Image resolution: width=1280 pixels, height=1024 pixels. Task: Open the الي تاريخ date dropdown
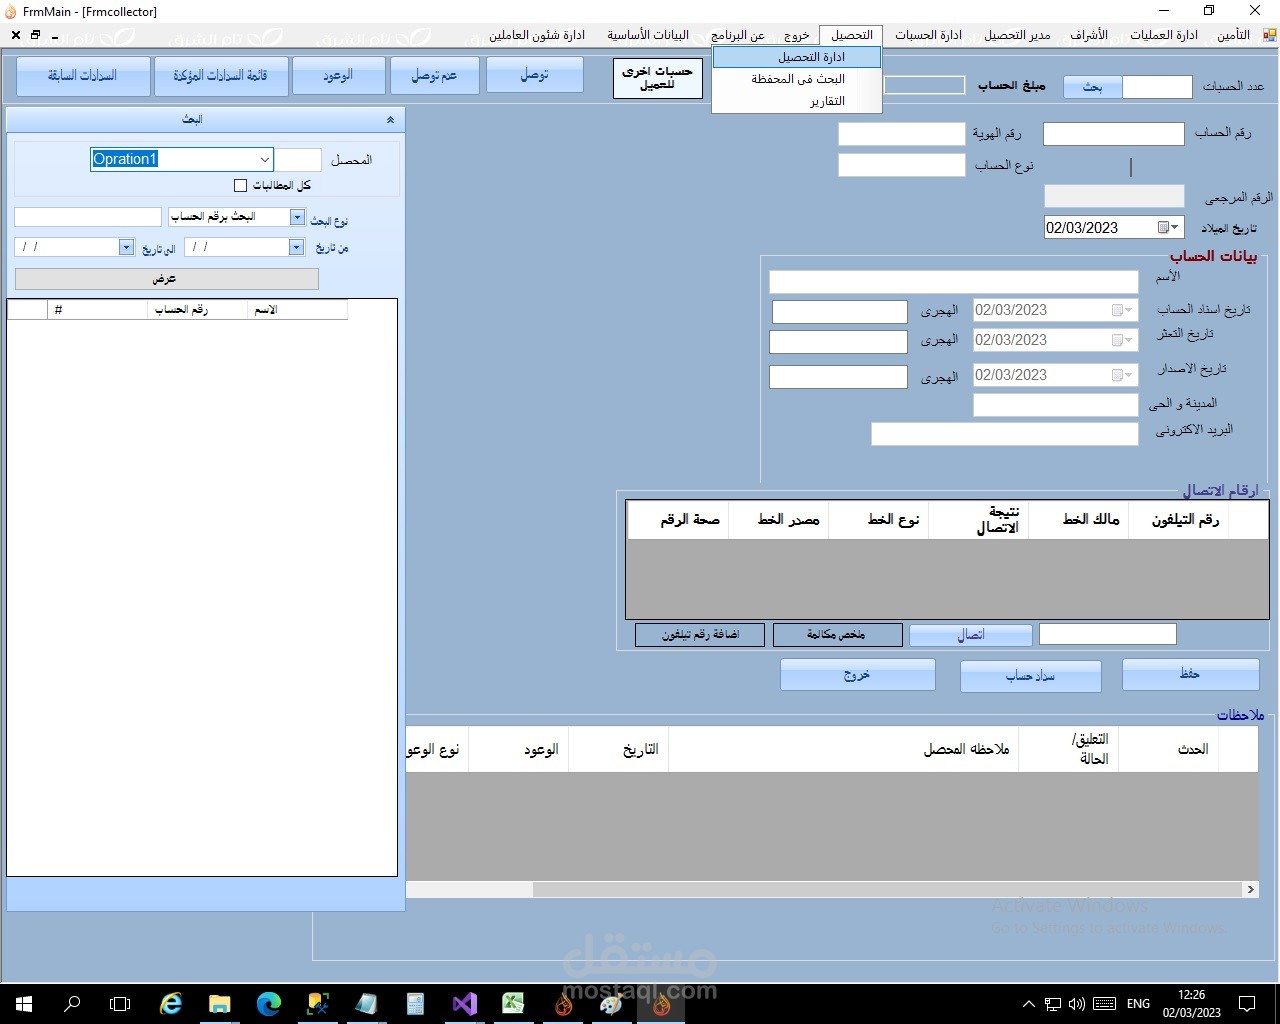pos(126,247)
